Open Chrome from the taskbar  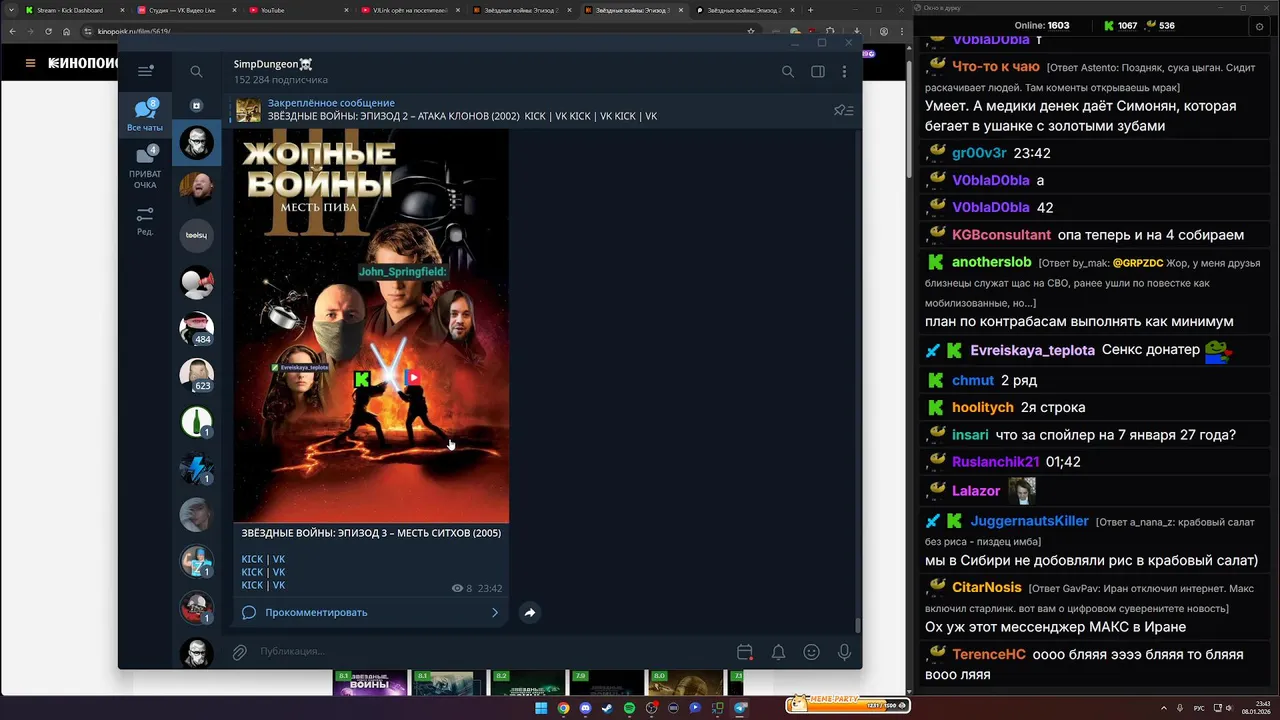tap(563, 708)
